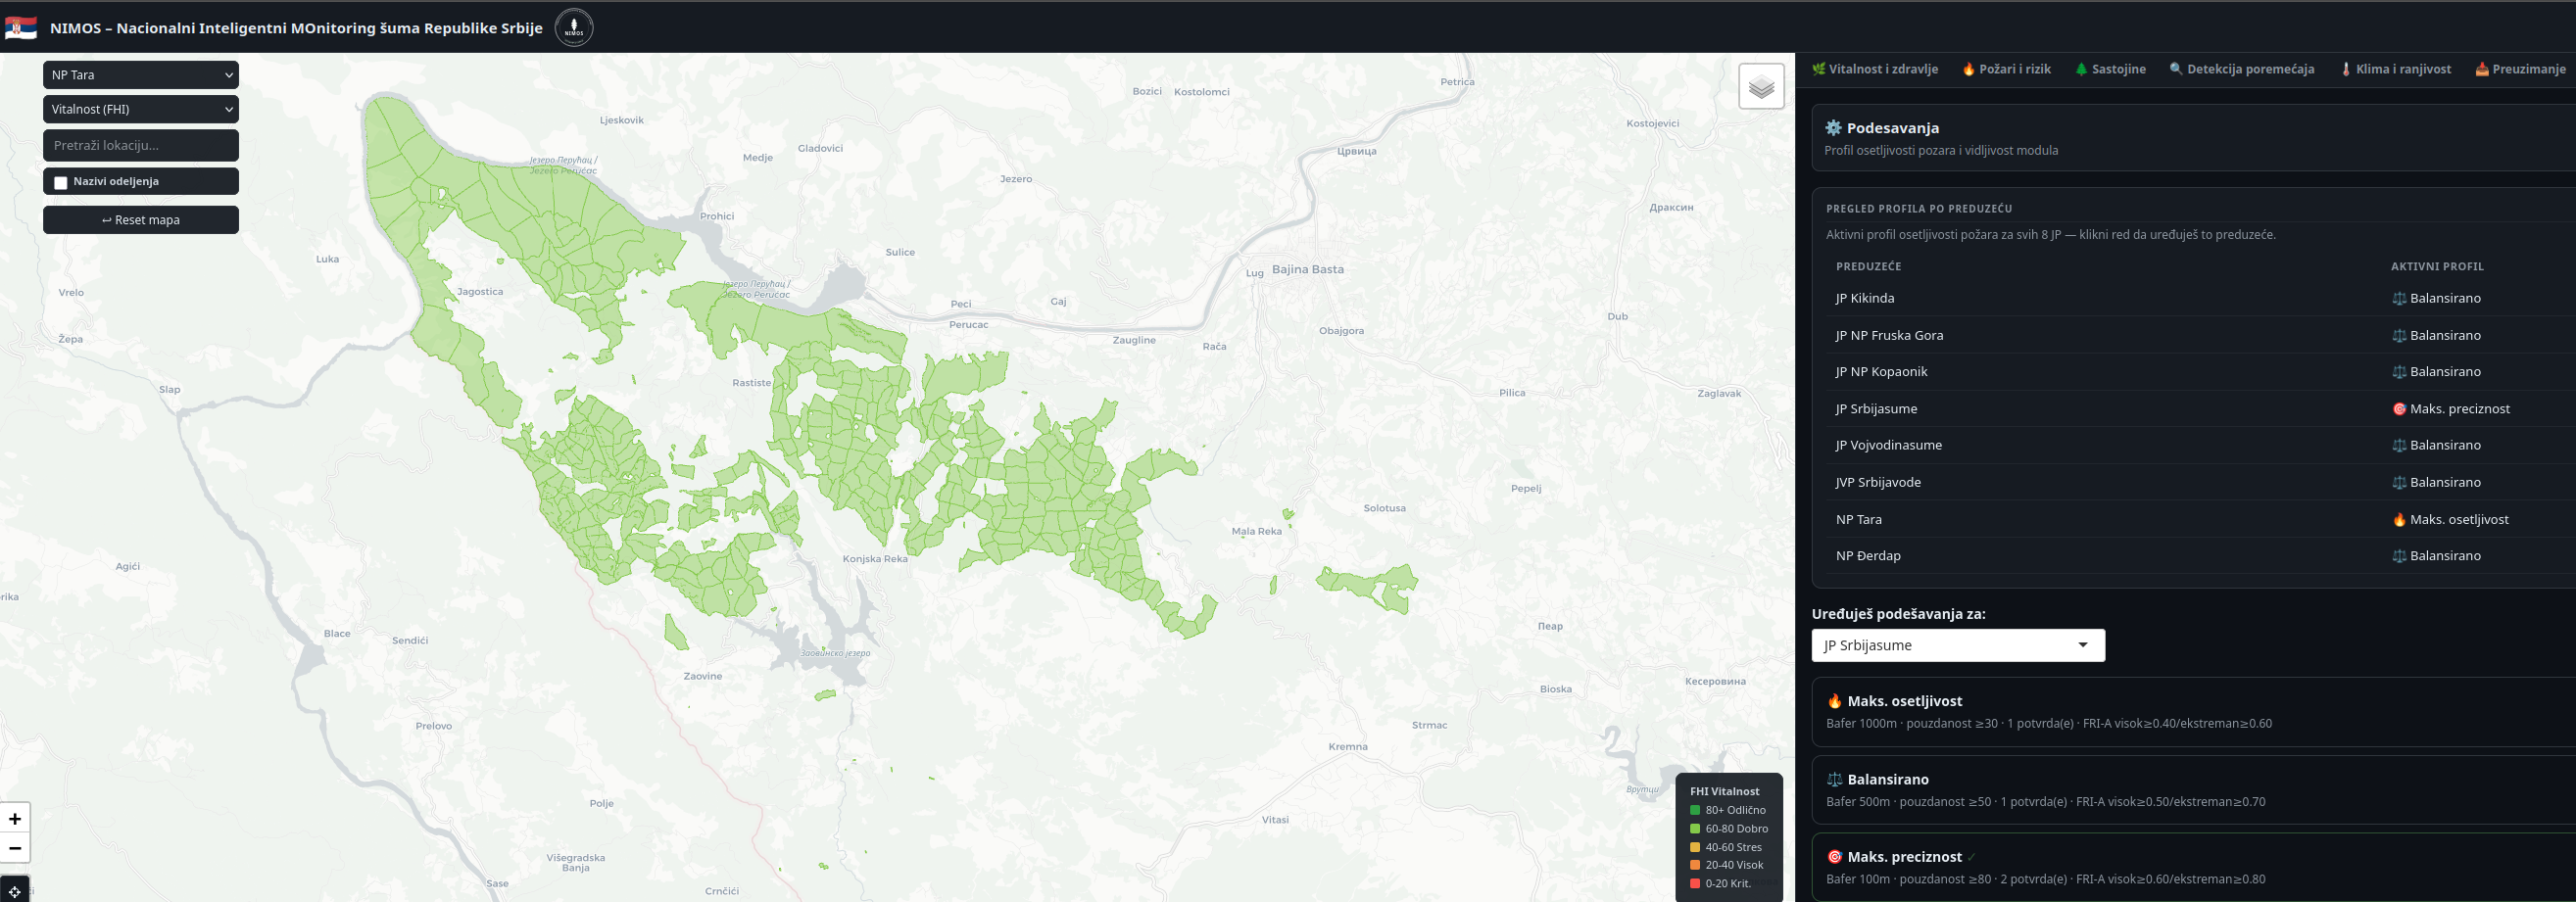2576x902 pixels.
Task: Click the Serbian flag icon in header
Action: [x=21, y=28]
